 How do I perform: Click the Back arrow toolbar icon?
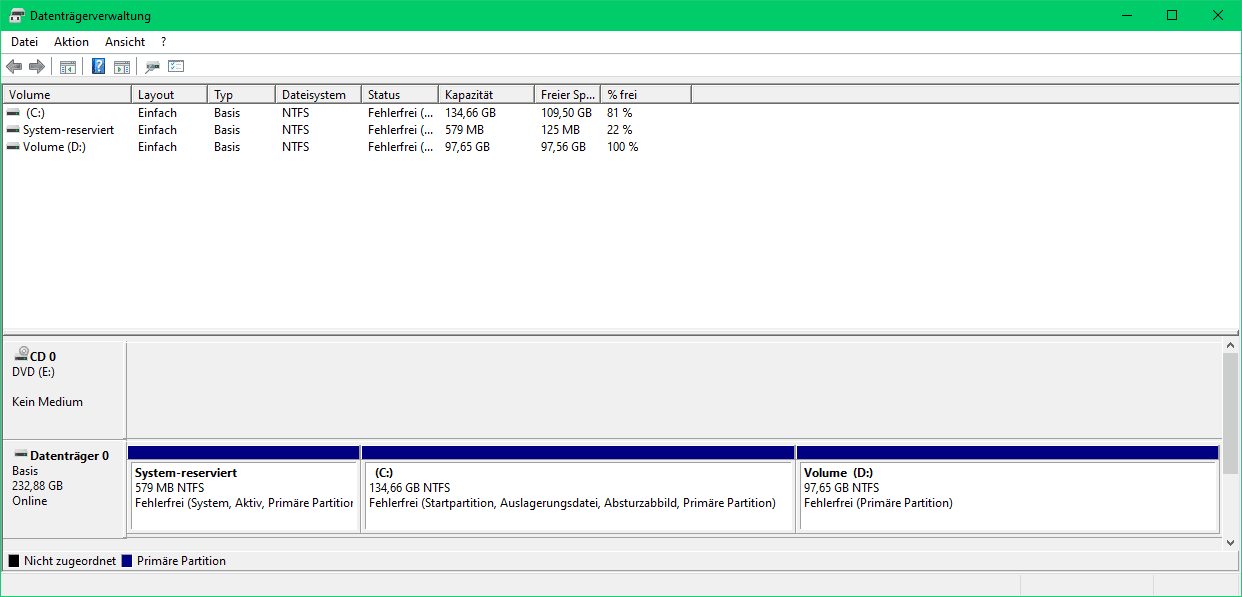click(14, 67)
